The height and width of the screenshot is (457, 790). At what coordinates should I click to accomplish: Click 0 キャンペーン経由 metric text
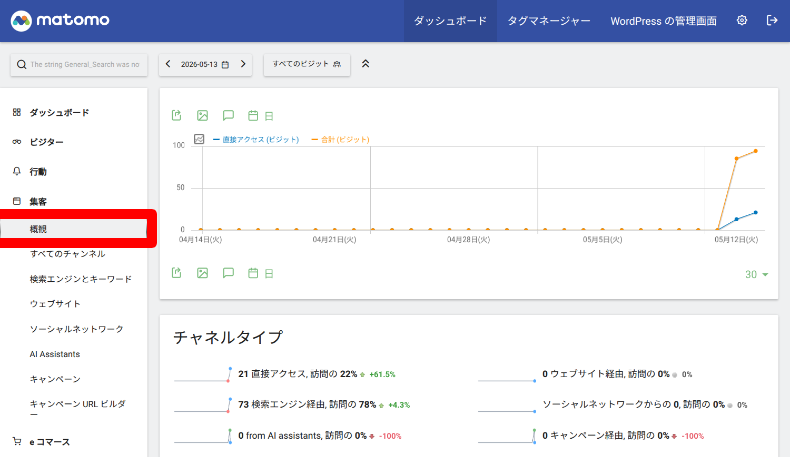tap(606, 435)
